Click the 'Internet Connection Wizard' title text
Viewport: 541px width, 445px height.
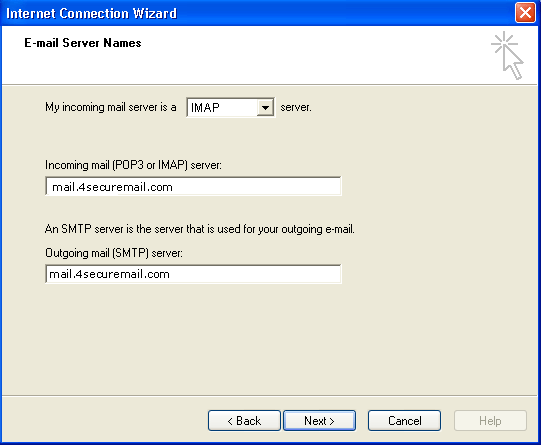pyautogui.click(x=91, y=13)
